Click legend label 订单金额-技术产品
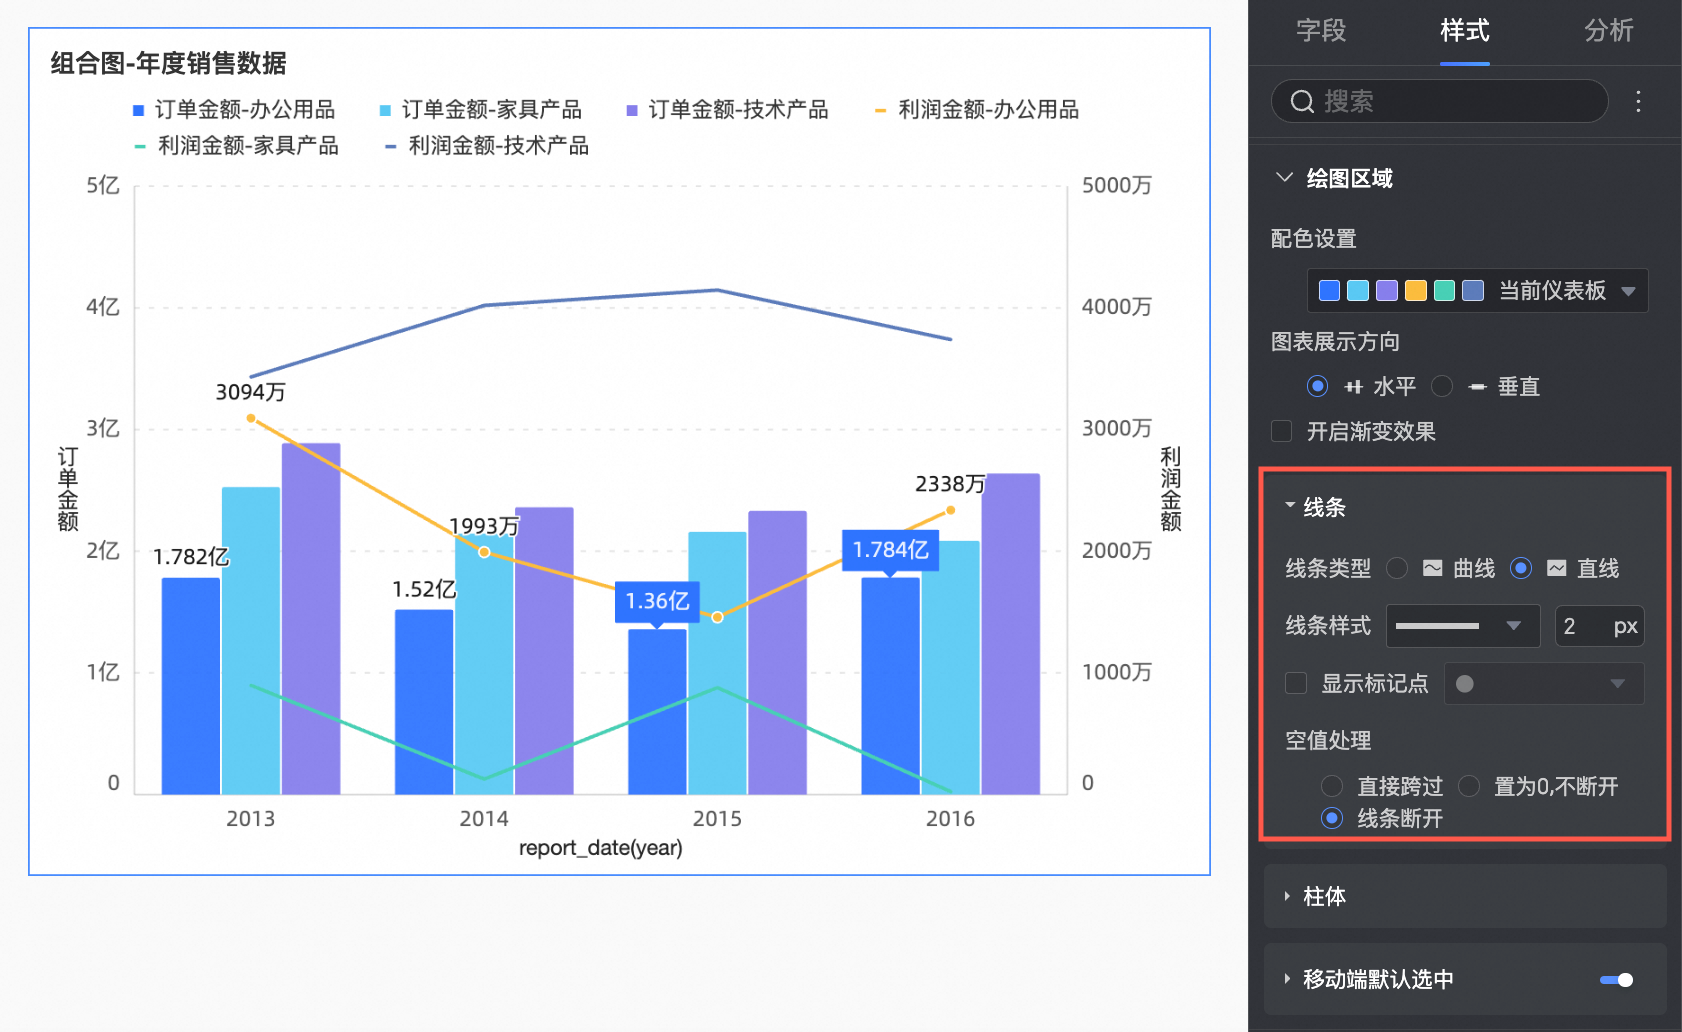 coord(739,110)
